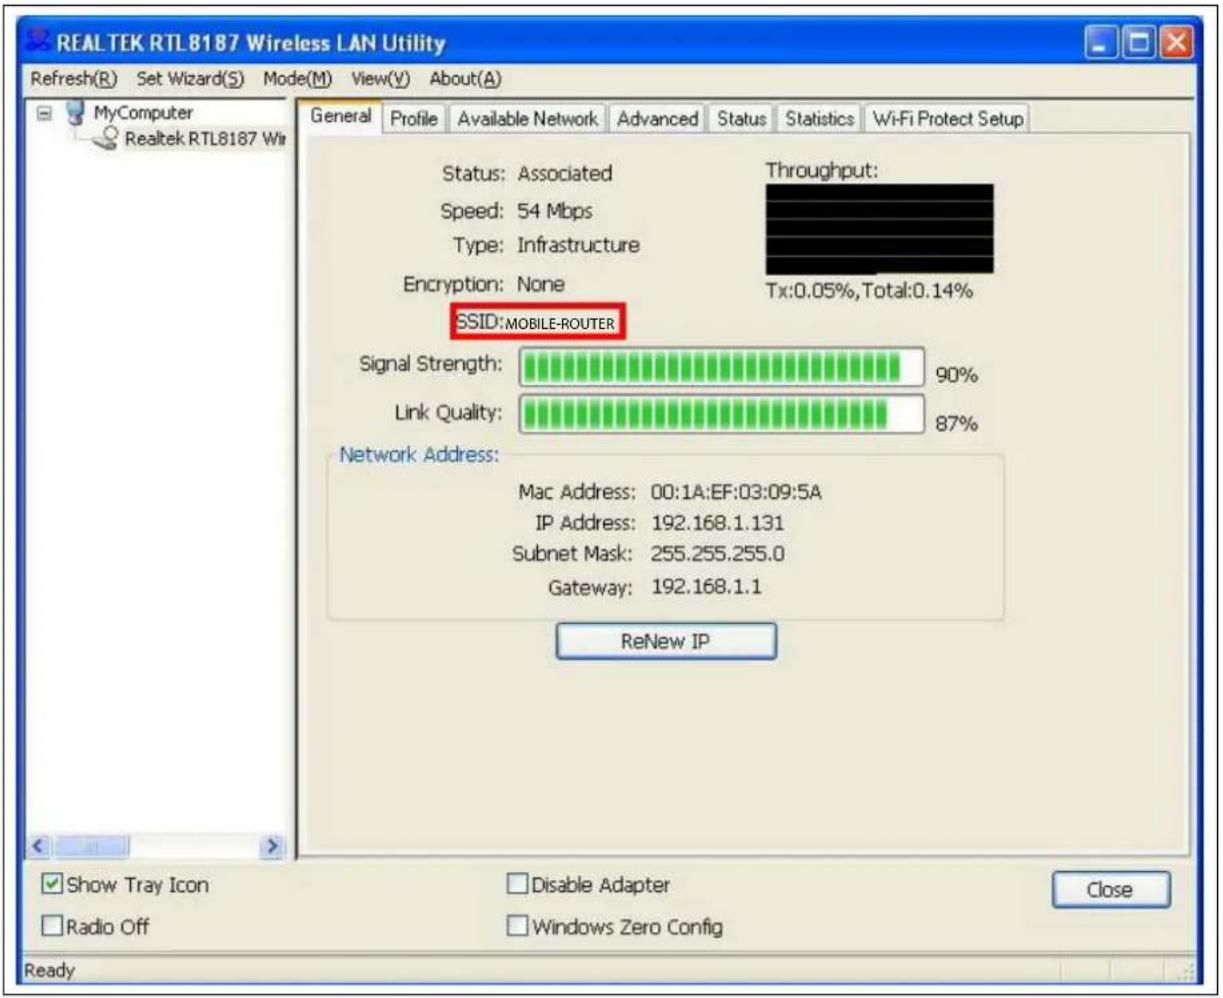
Task: Click the ReNew IP button
Action: coord(666,642)
